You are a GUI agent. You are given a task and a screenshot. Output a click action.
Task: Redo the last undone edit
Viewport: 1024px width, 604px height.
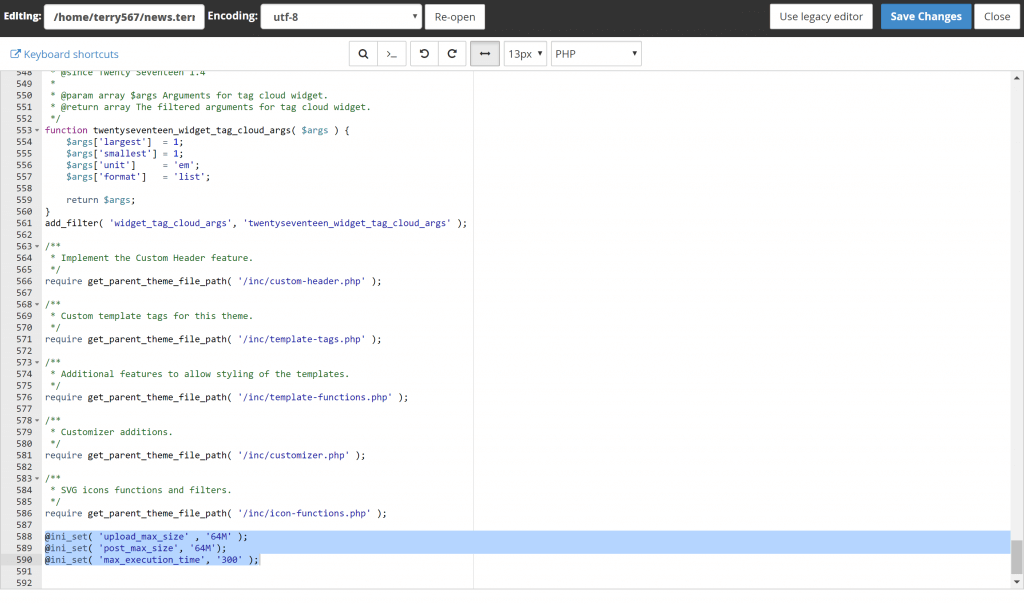[x=452, y=54]
